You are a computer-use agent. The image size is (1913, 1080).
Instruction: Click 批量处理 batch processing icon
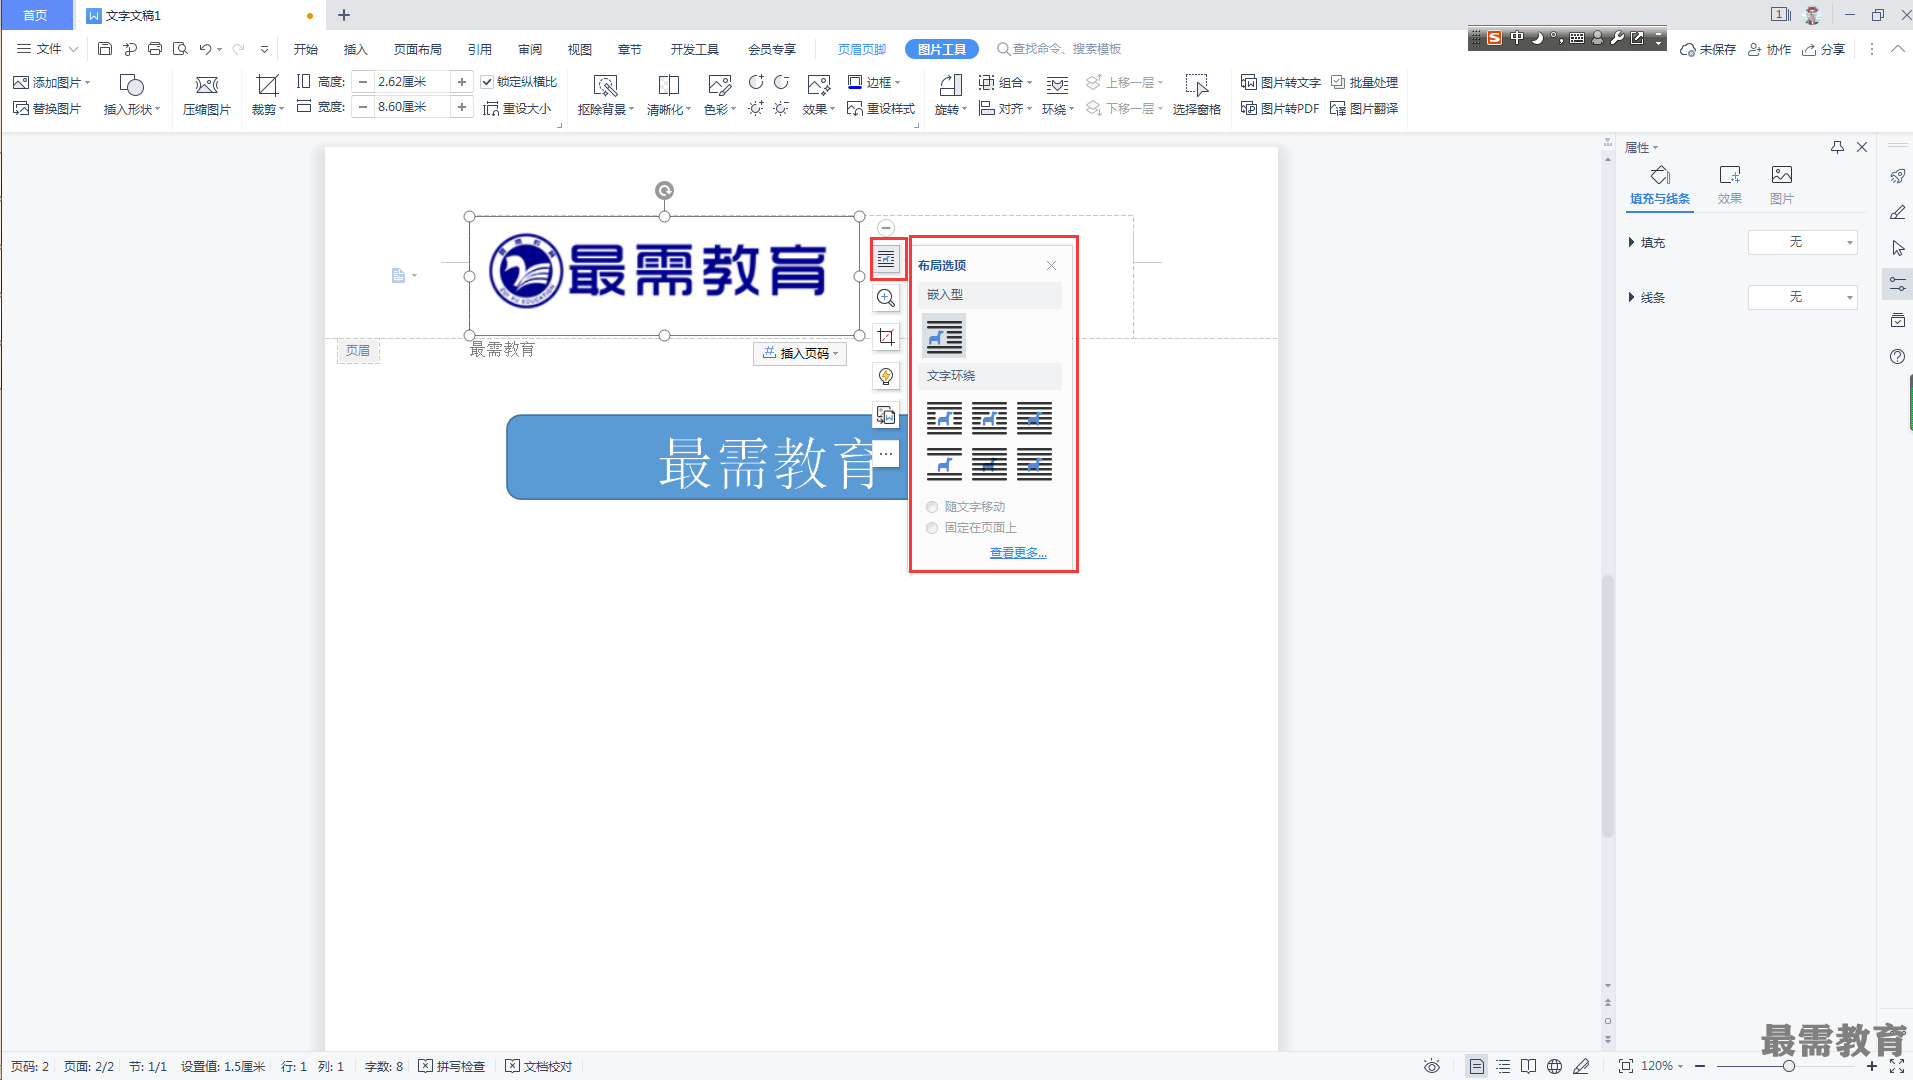click(x=1338, y=82)
